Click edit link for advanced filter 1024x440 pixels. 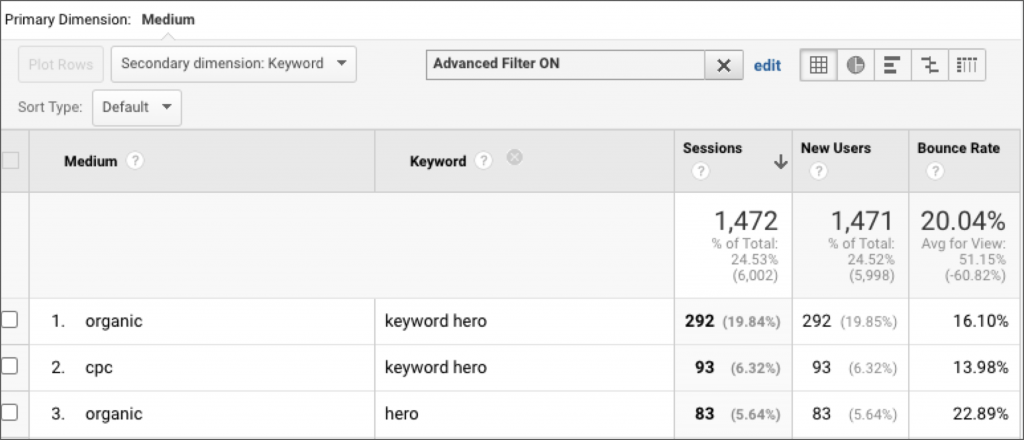click(767, 65)
